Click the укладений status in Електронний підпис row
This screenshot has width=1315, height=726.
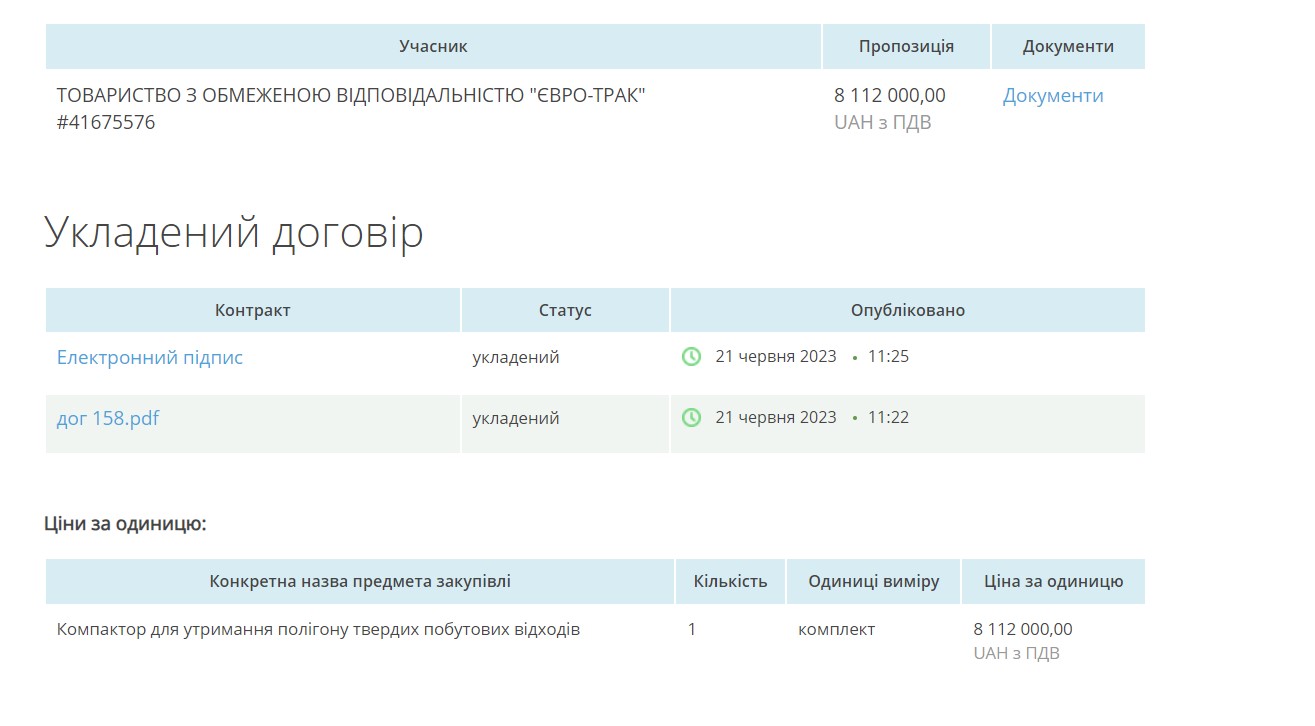tap(516, 357)
